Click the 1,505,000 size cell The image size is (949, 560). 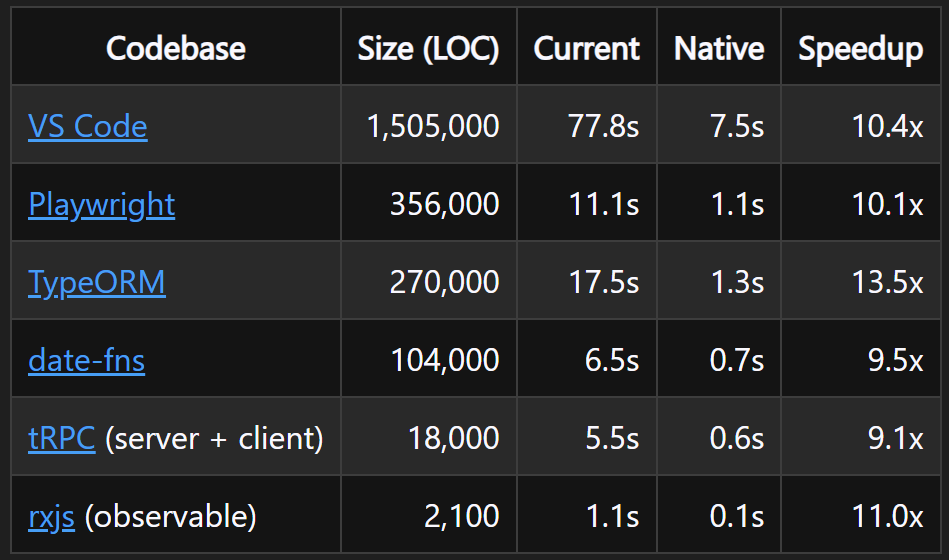click(x=433, y=127)
